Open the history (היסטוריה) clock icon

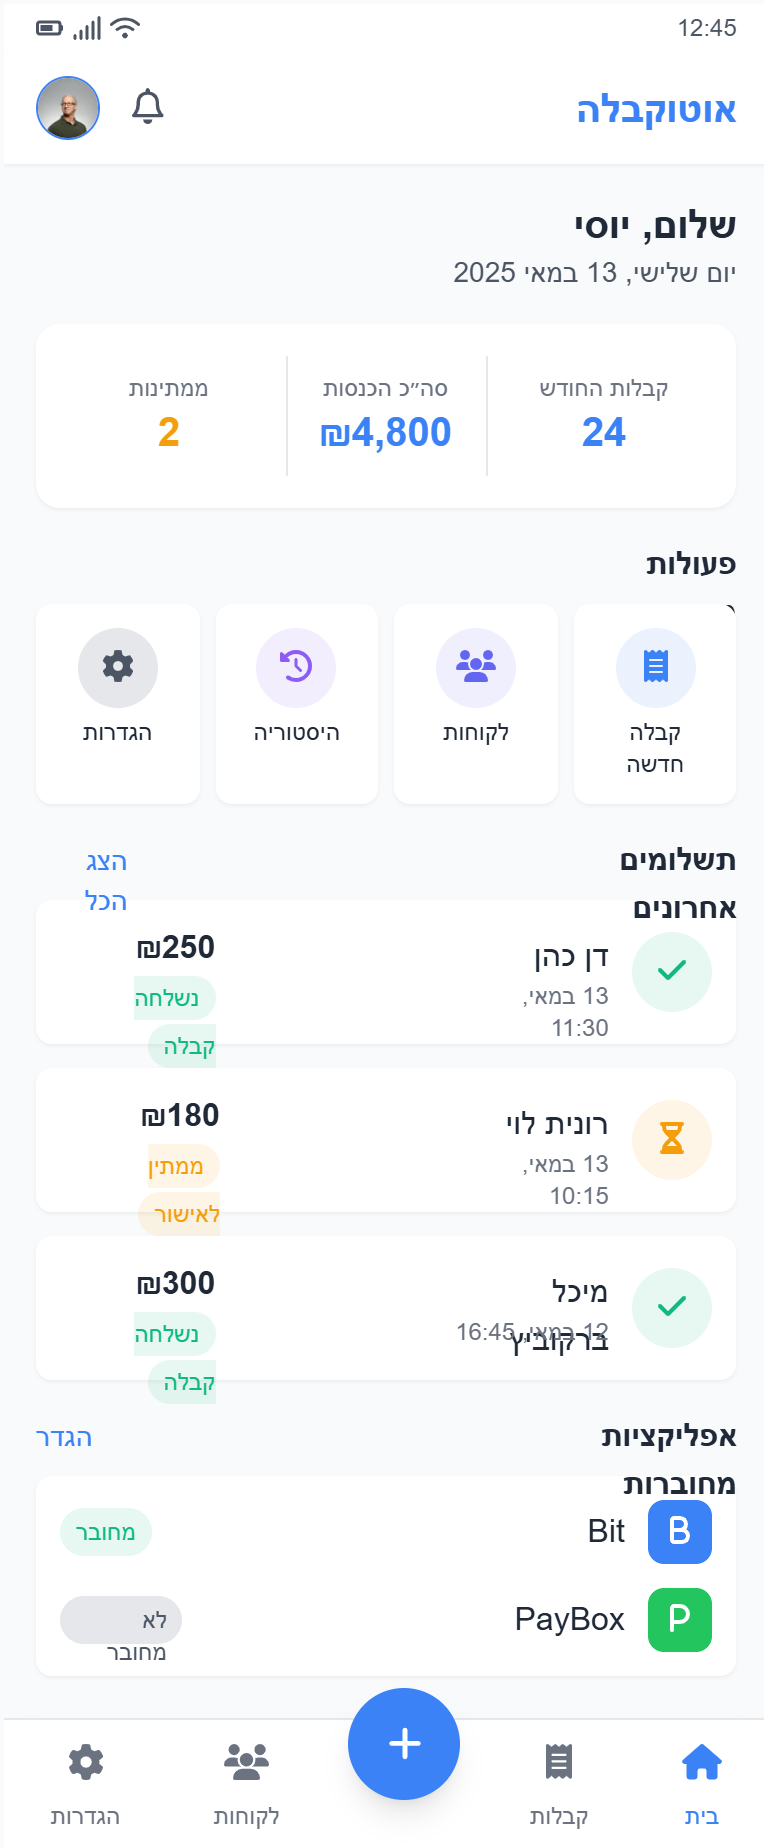(x=296, y=667)
